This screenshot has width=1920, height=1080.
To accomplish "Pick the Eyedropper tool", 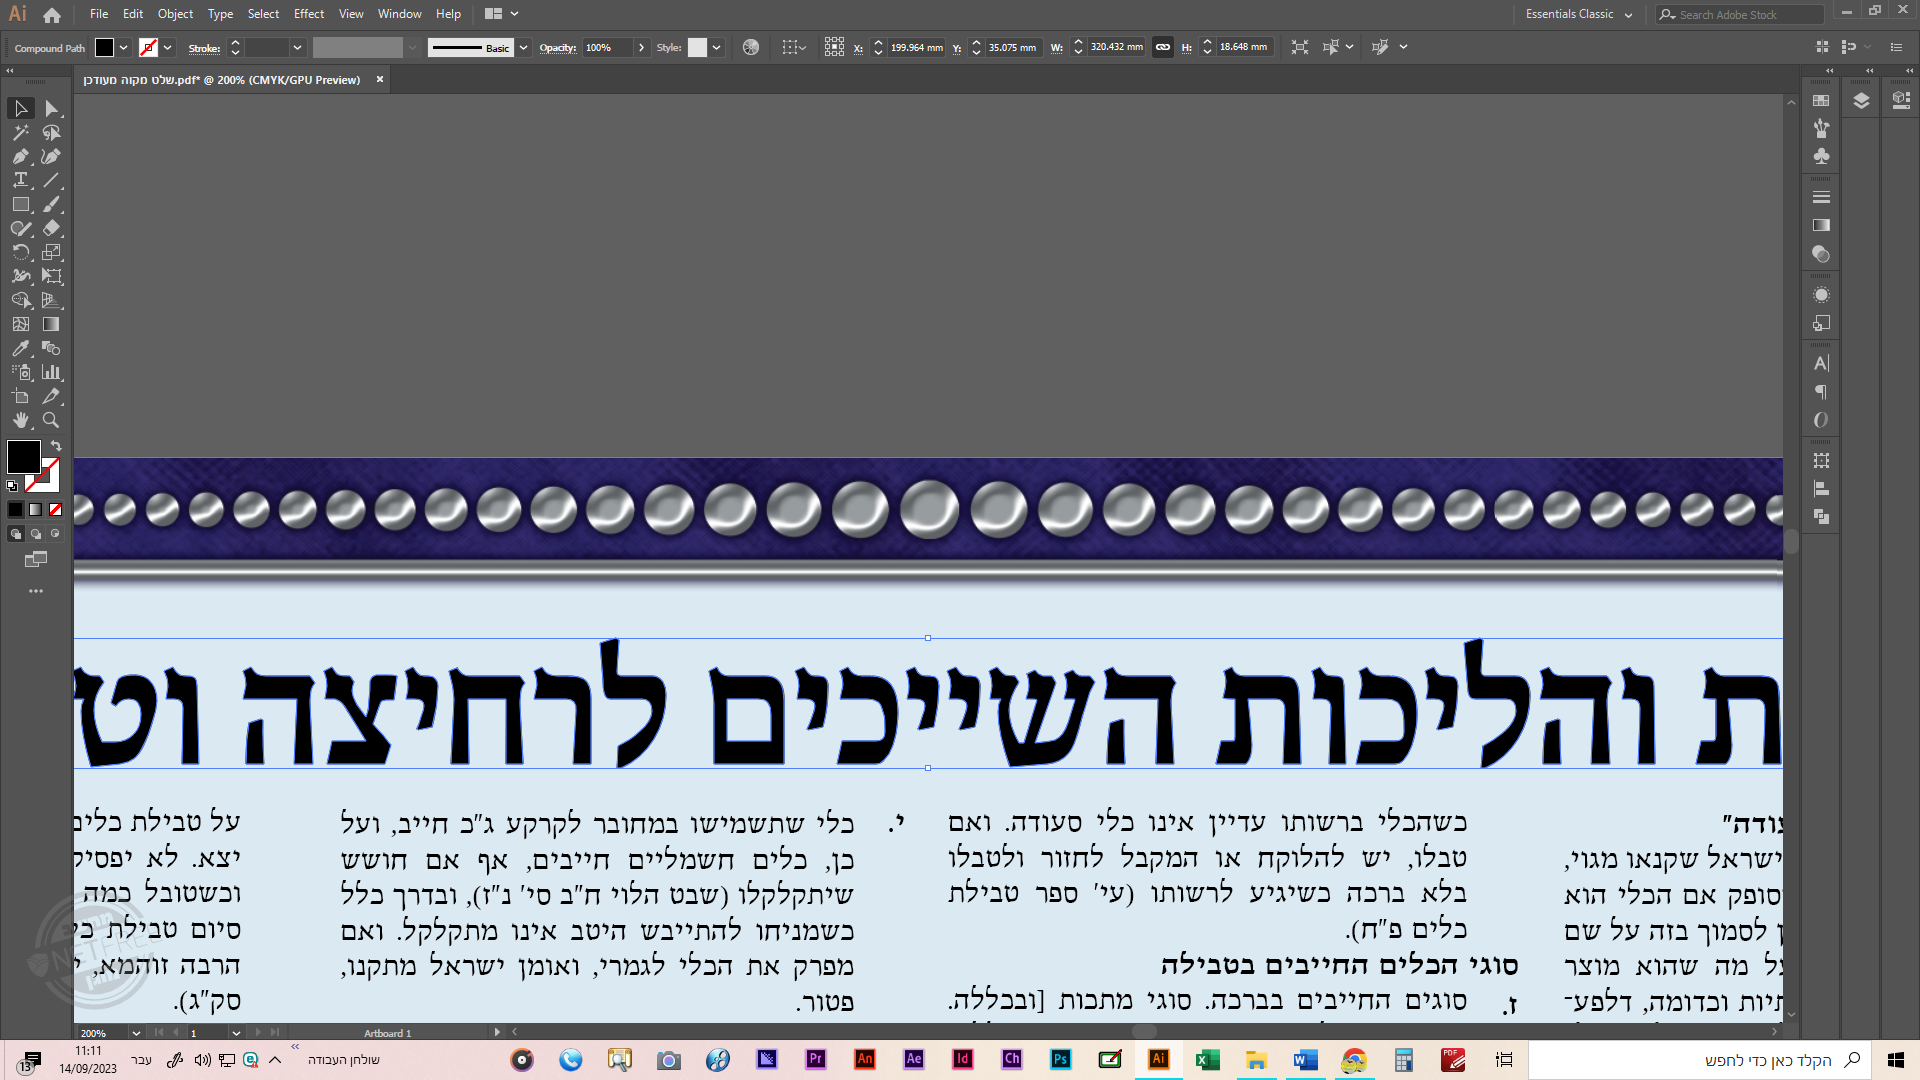I will coord(20,348).
